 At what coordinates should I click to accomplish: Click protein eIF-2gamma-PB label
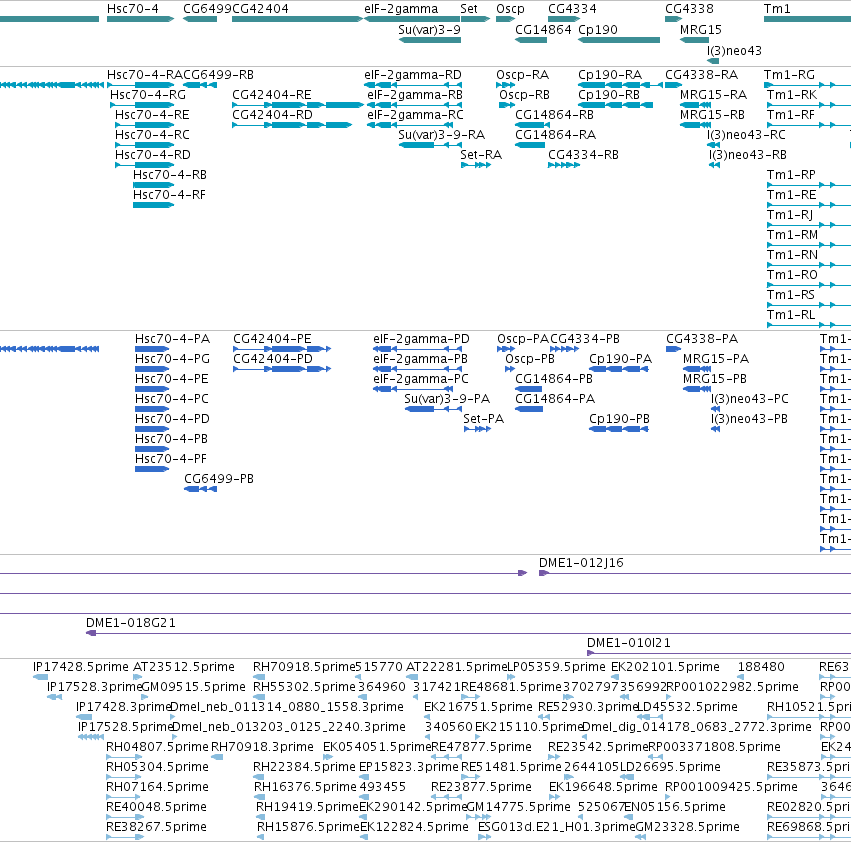[420, 359]
